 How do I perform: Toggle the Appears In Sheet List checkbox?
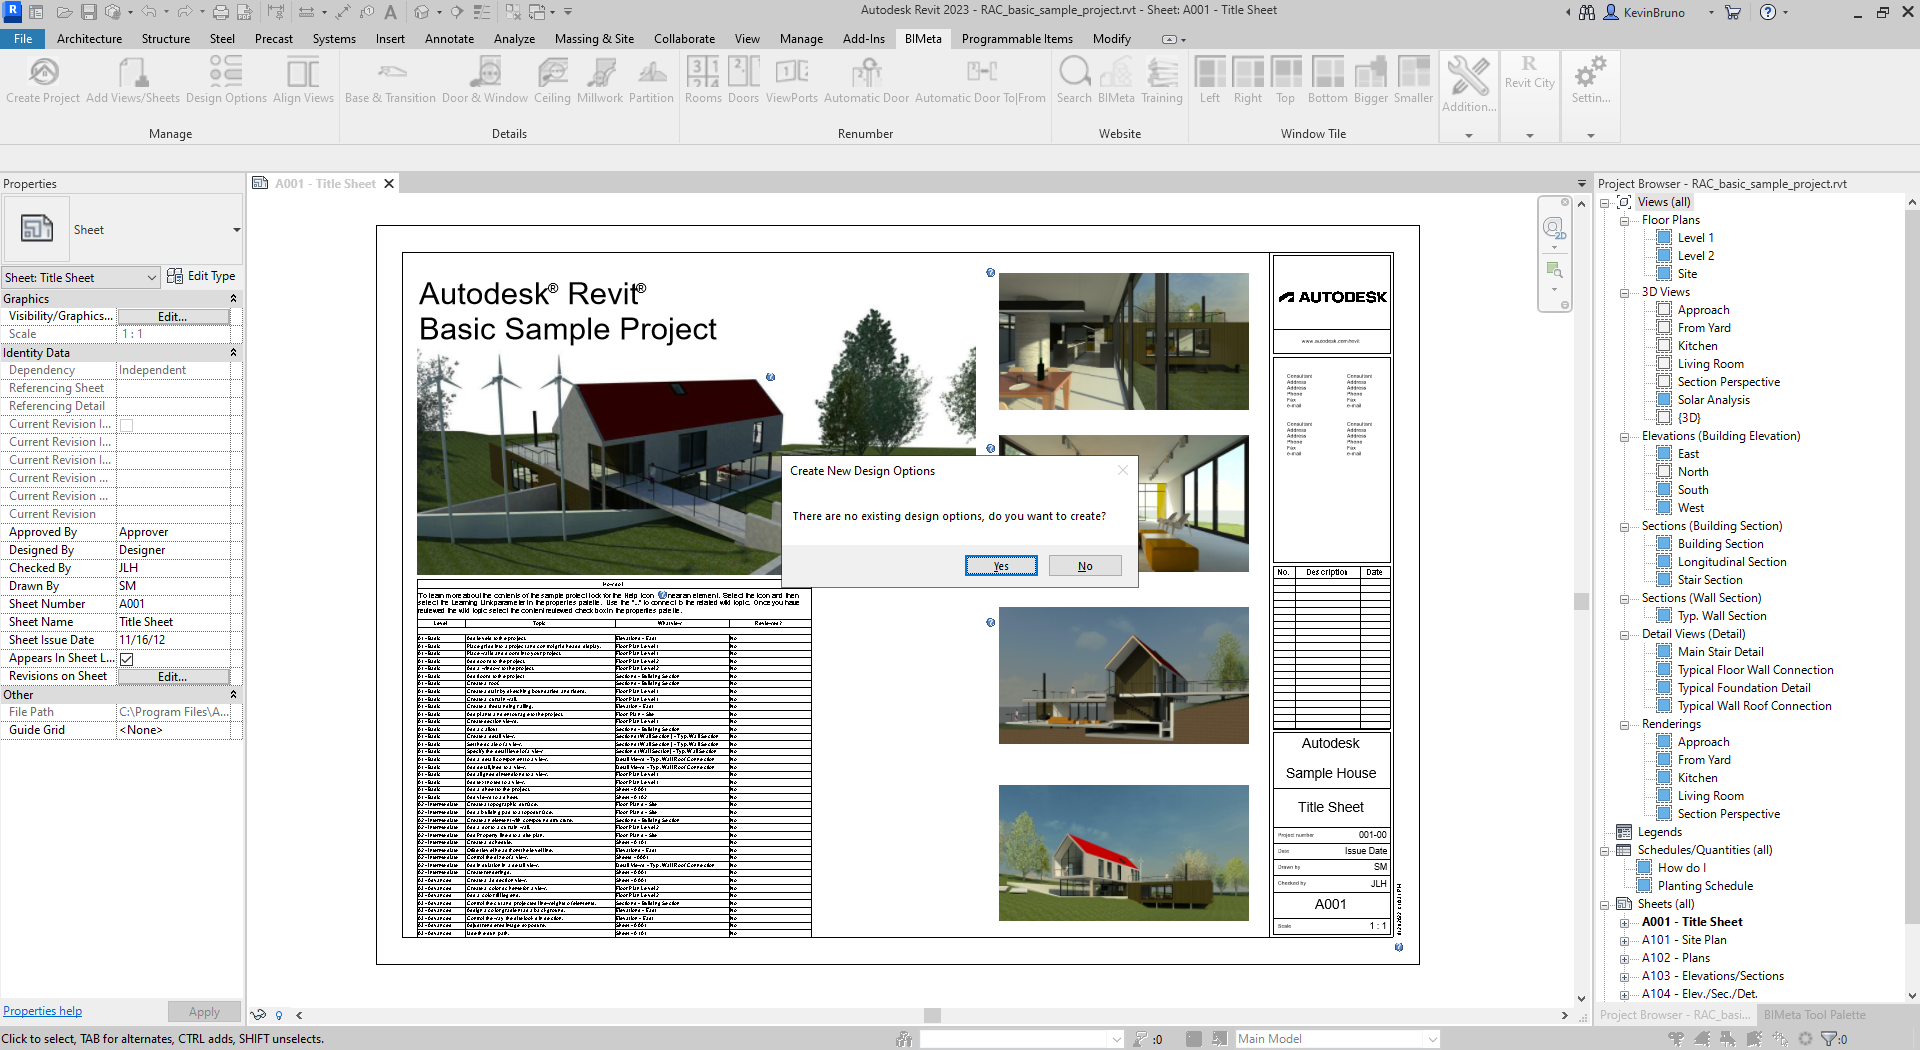[127, 659]
